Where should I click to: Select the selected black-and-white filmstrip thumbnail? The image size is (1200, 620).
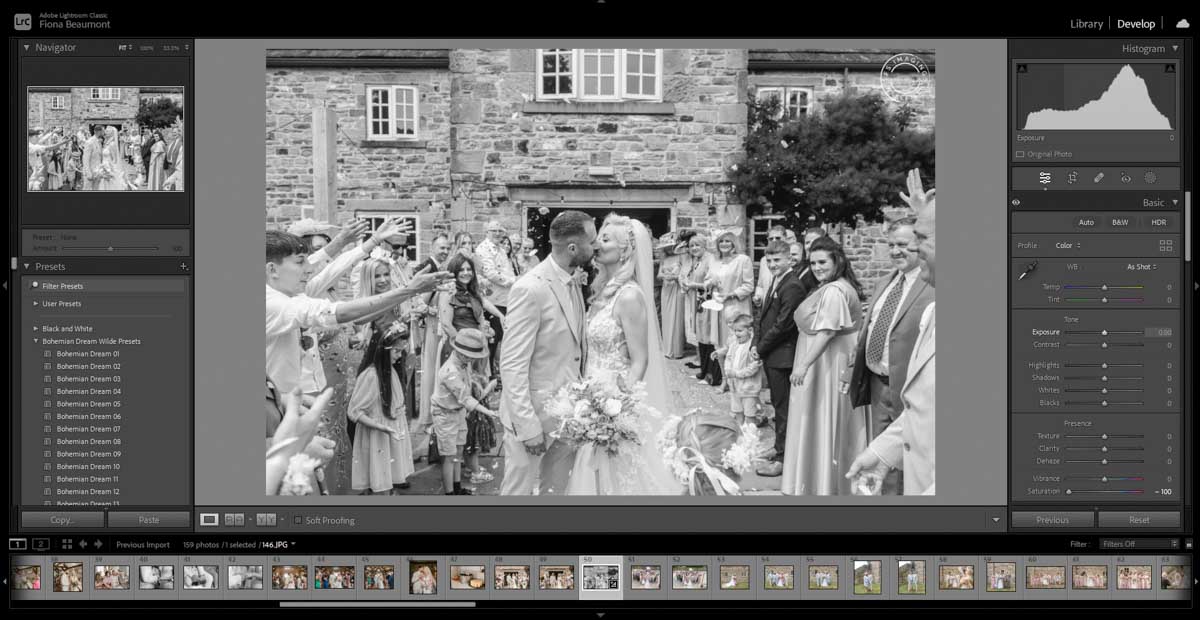[x=601, y=577]
